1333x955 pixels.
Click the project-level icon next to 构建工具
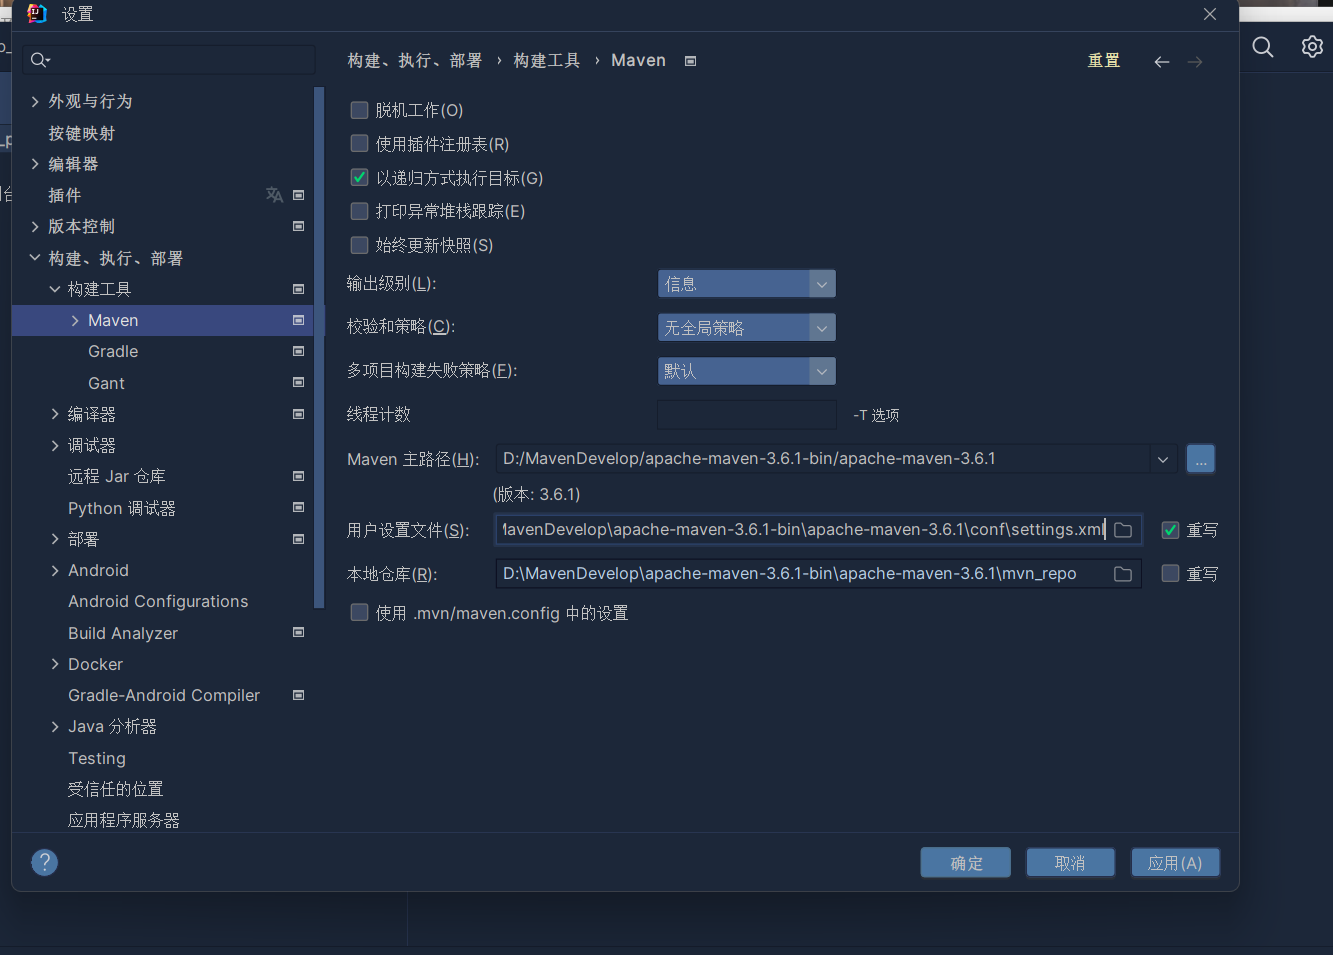(298, 289)
